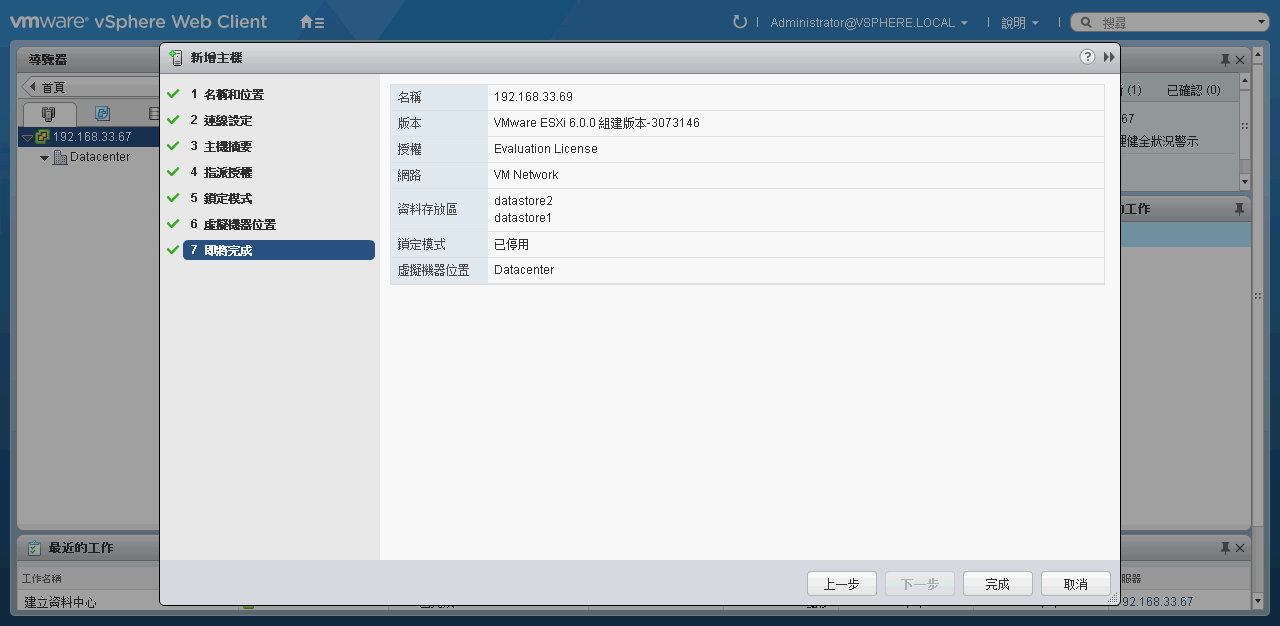Click 取消 to cancel the wizard
The height and width of the screenshot is (626, 1280).
1076,584
